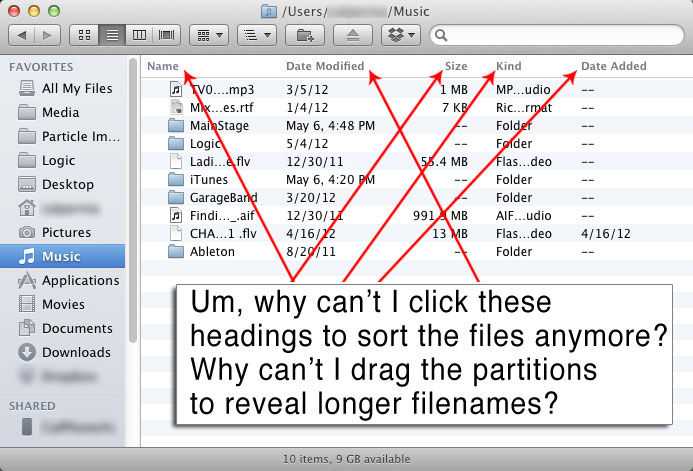Sort by the Name column header
Screen dimensions: 693x471
(163, 66)
